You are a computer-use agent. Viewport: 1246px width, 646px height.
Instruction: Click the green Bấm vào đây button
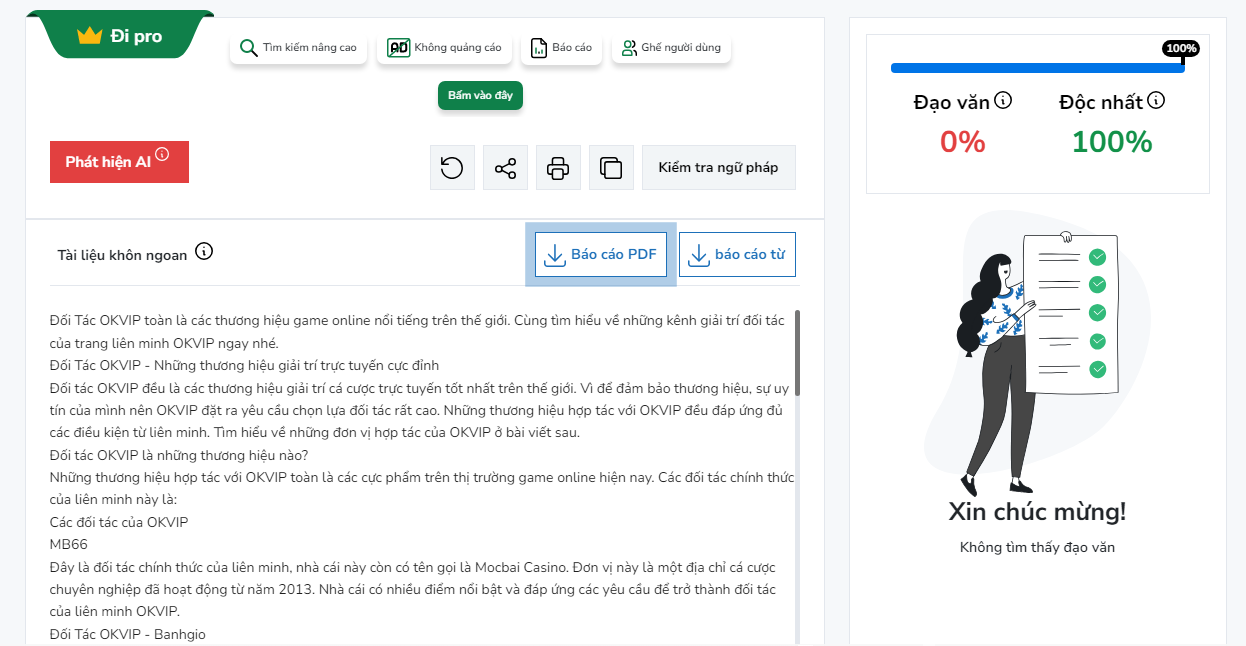pos(480,95)
